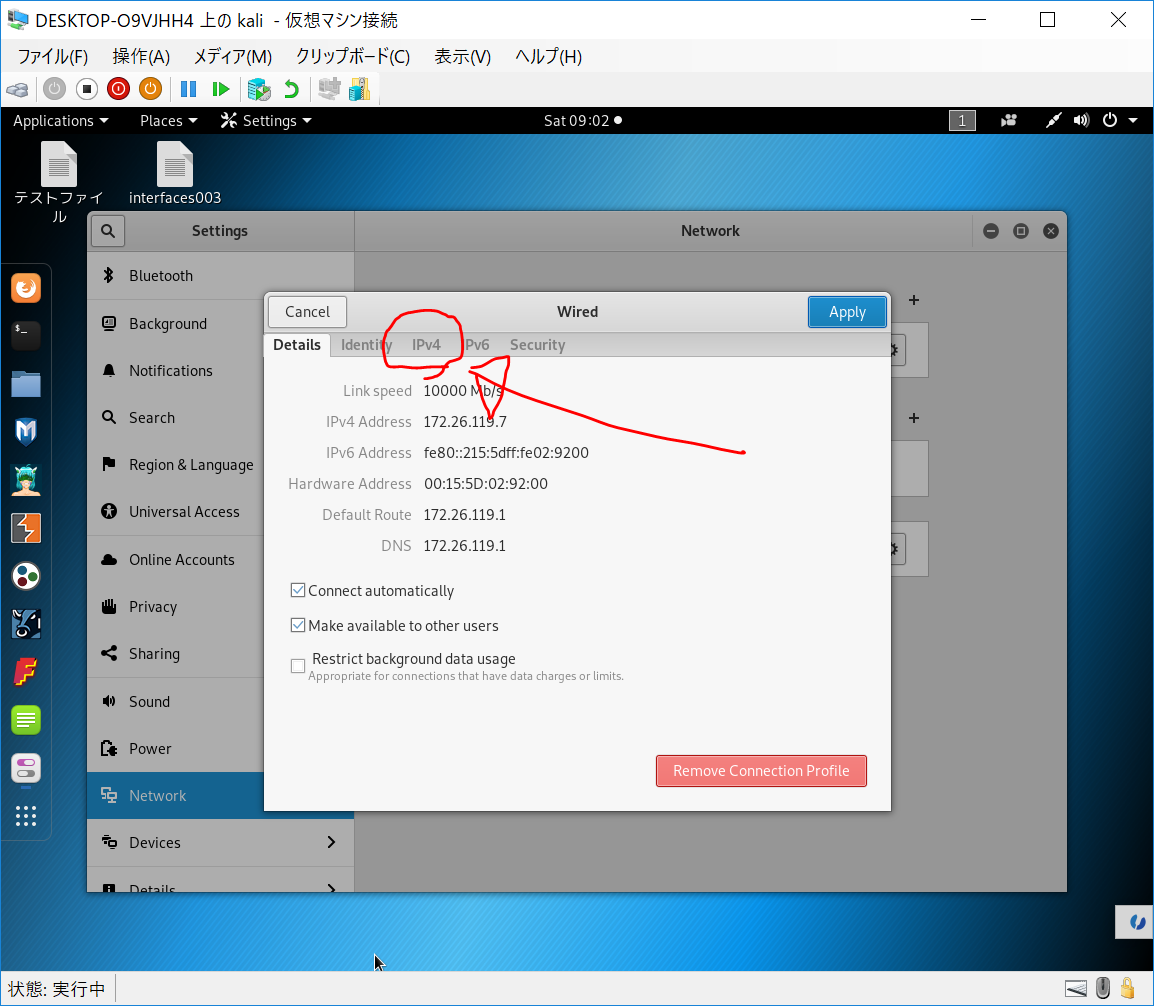Open the Places dropdown menu

pos(168,121)
